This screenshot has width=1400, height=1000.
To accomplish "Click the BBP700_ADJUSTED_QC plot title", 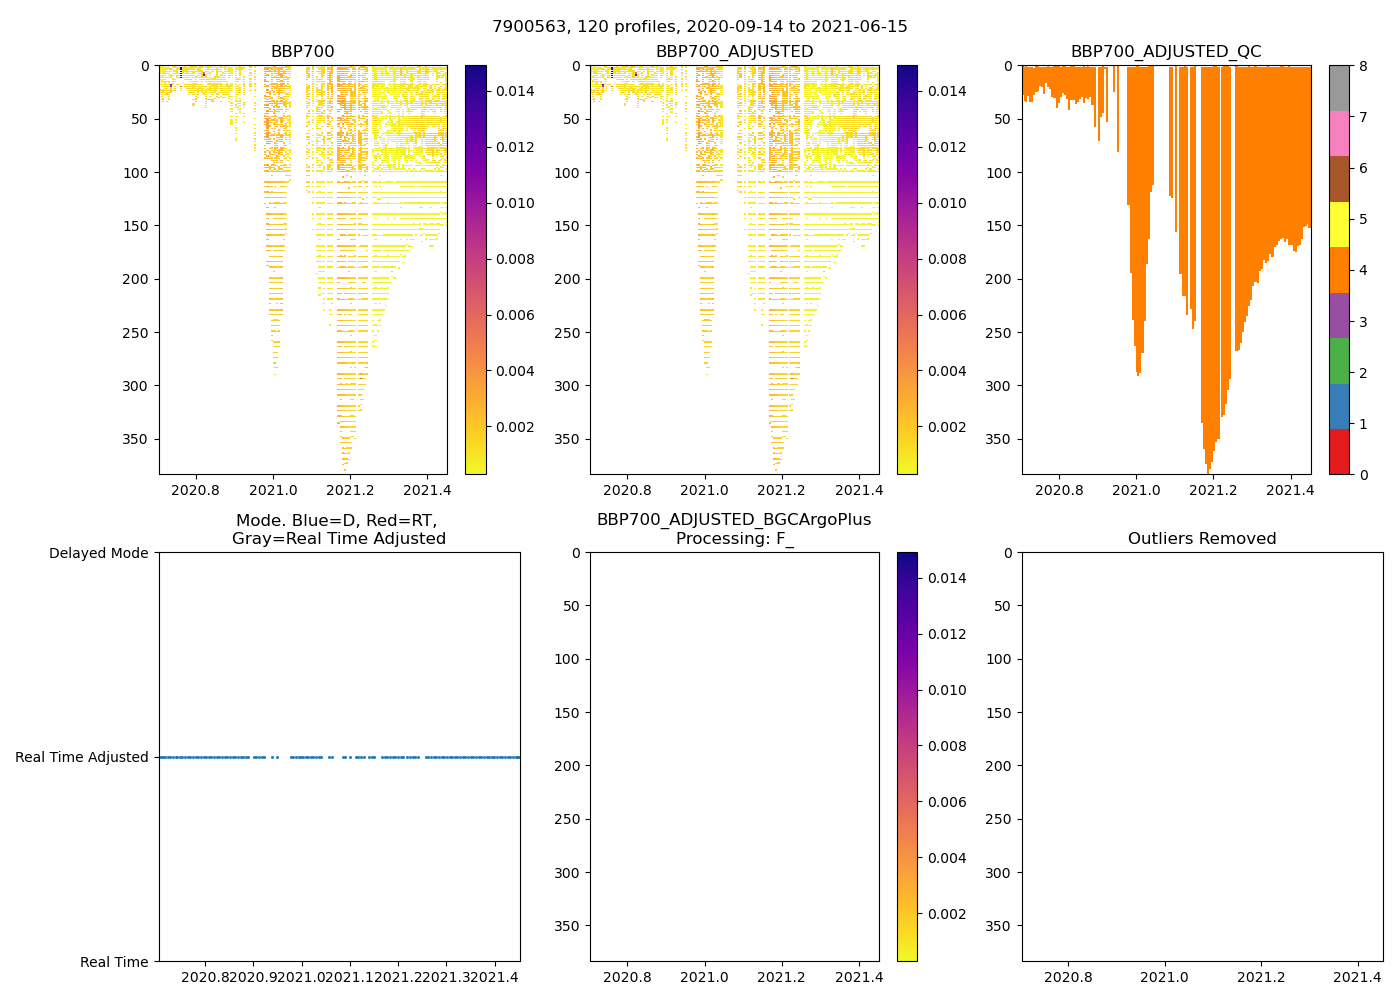I will click(1166, 52).
